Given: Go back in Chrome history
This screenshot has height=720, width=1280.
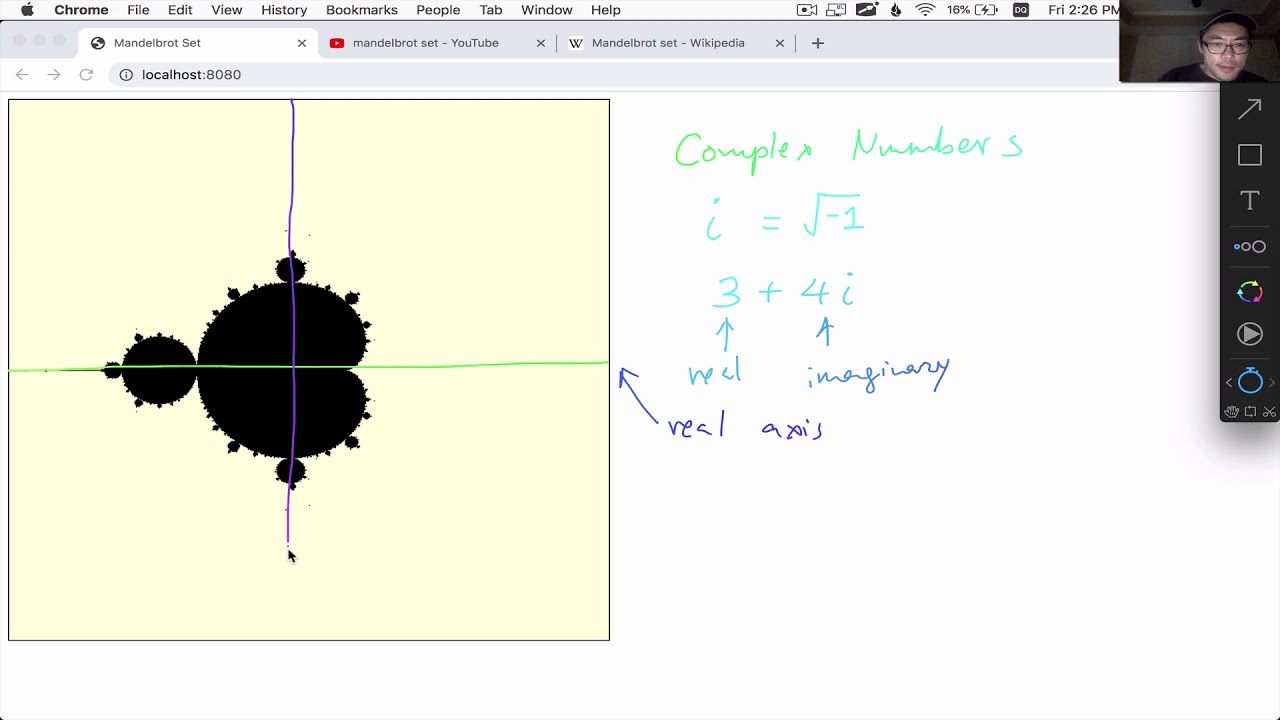Looking at the screenshot, I should (x=22, y=74).
